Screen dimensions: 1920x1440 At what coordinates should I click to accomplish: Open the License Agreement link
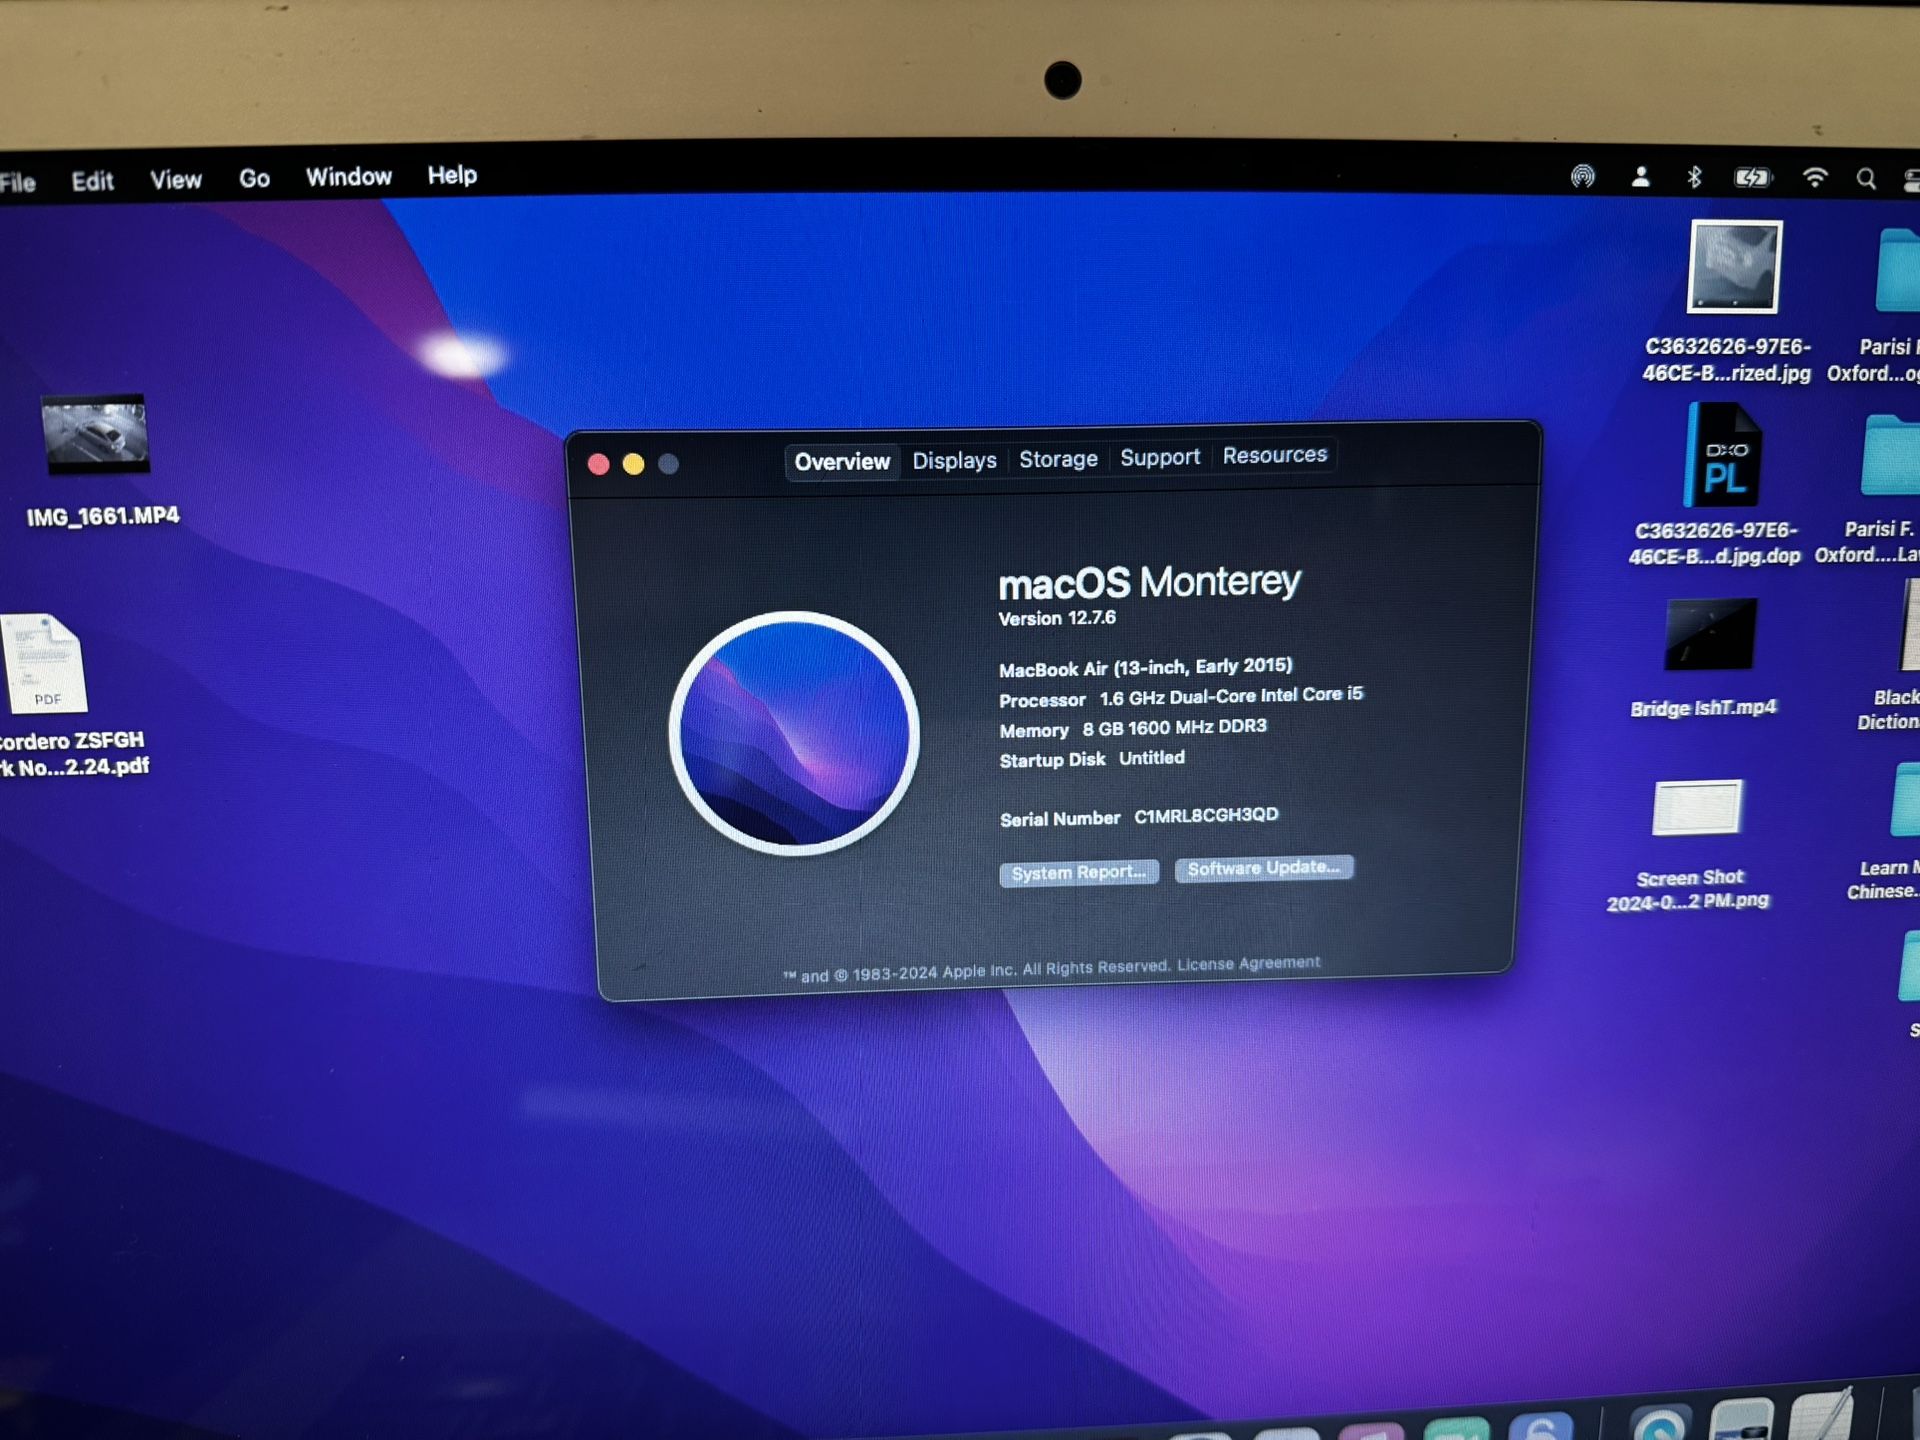[x=1248, y=964]
